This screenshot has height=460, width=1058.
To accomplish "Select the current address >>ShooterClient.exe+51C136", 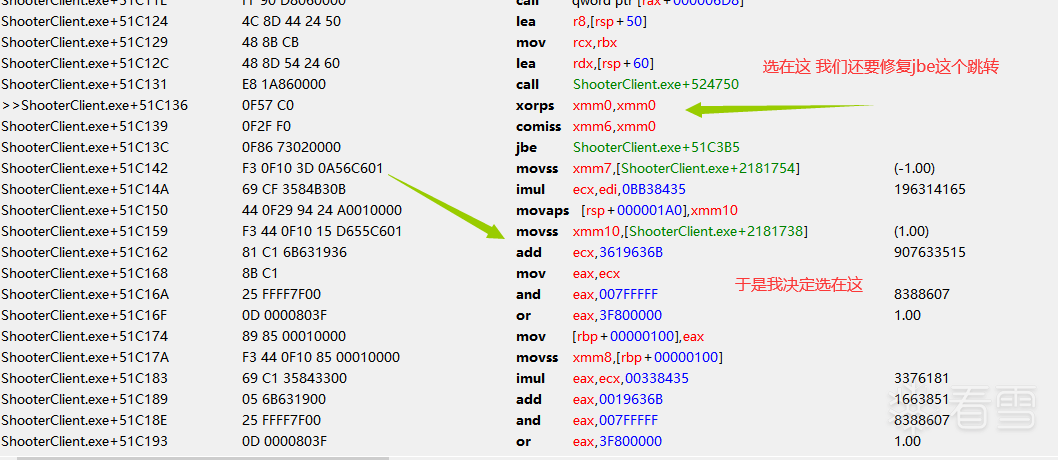I will click(94, 105).
